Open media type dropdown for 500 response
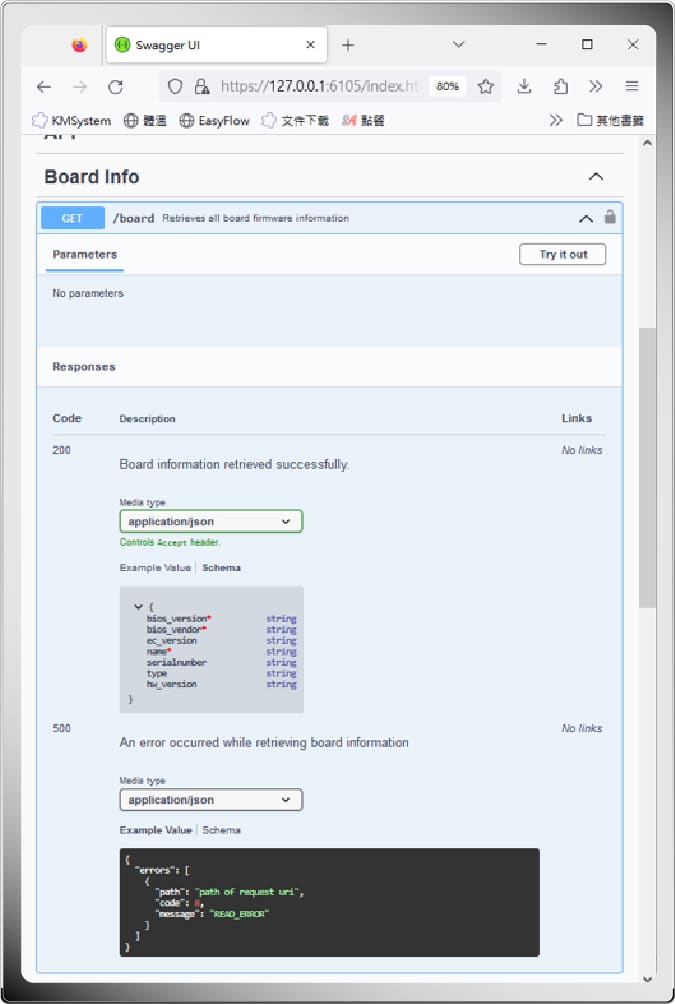This screenshot has height=1004, width=675. tap(210, 800)
